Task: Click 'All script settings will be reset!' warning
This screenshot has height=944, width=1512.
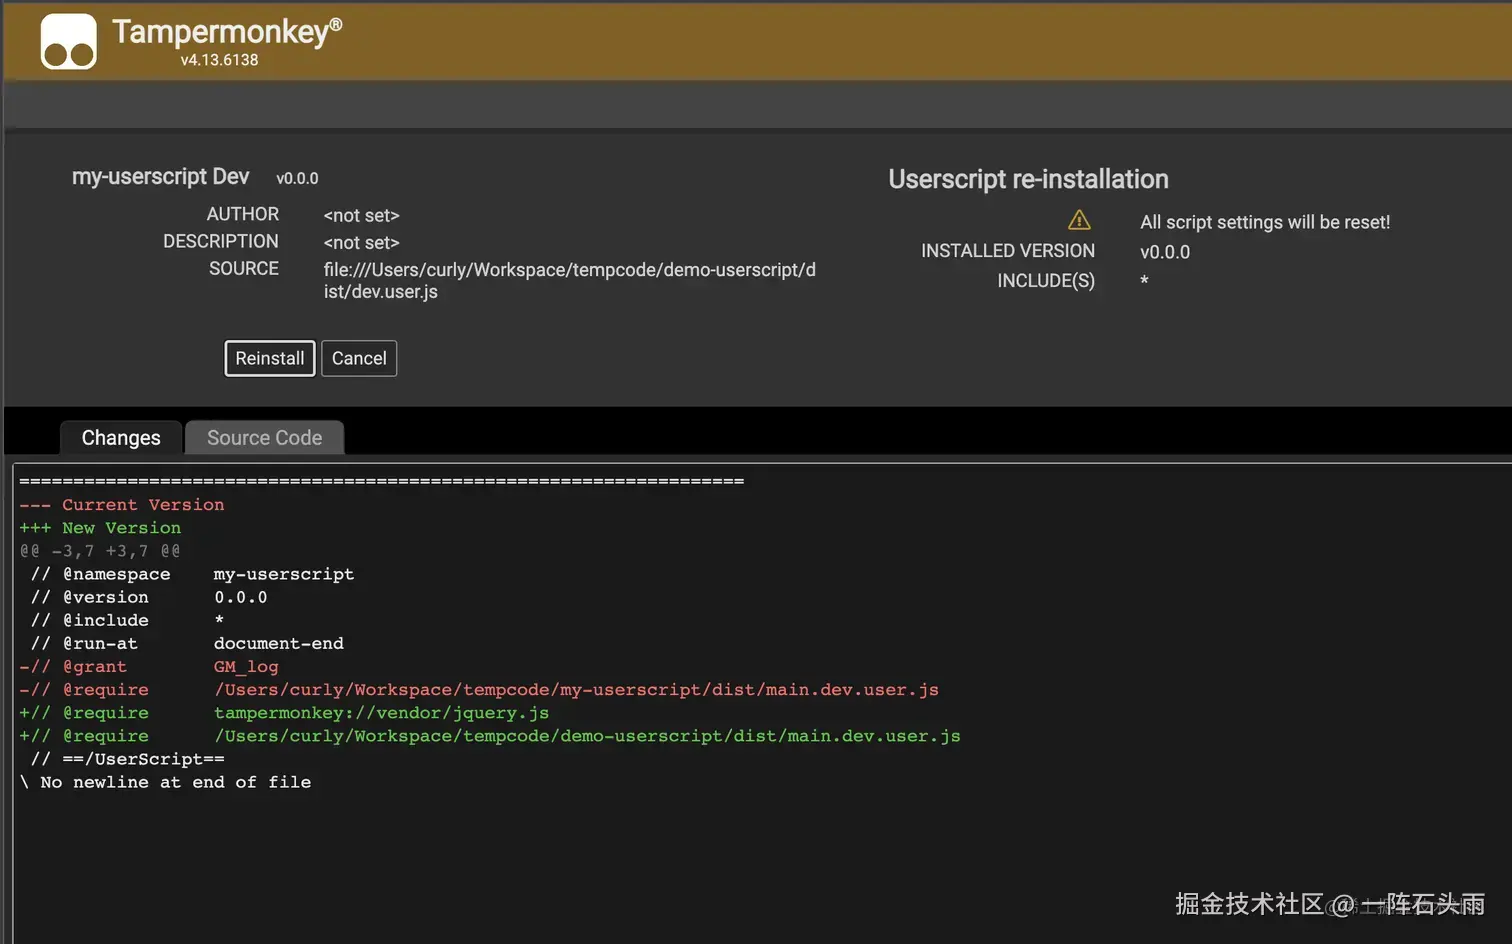Action: pyautogui.click(x=1265, y=222)
